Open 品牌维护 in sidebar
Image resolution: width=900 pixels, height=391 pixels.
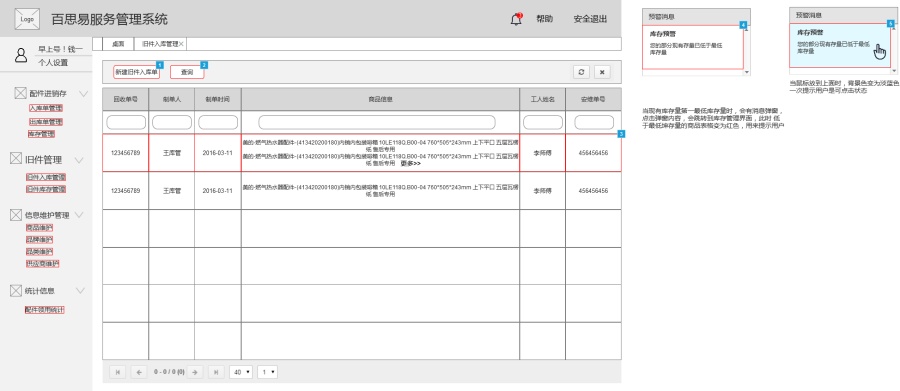[40, 239]
